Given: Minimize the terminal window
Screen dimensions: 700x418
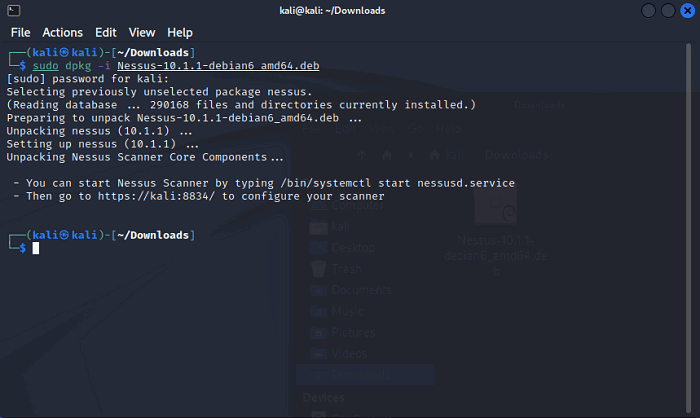Looking at the screenshot, I should (x=645, y=11).
